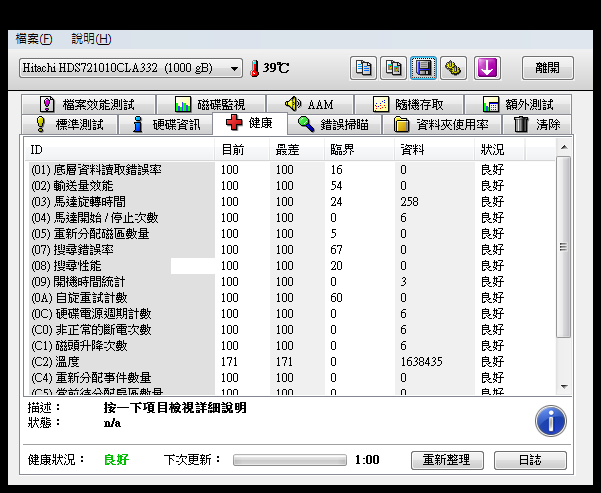
Task: Select row (07) 搜尋錯誤率
Action: click(x=290, y=250)
